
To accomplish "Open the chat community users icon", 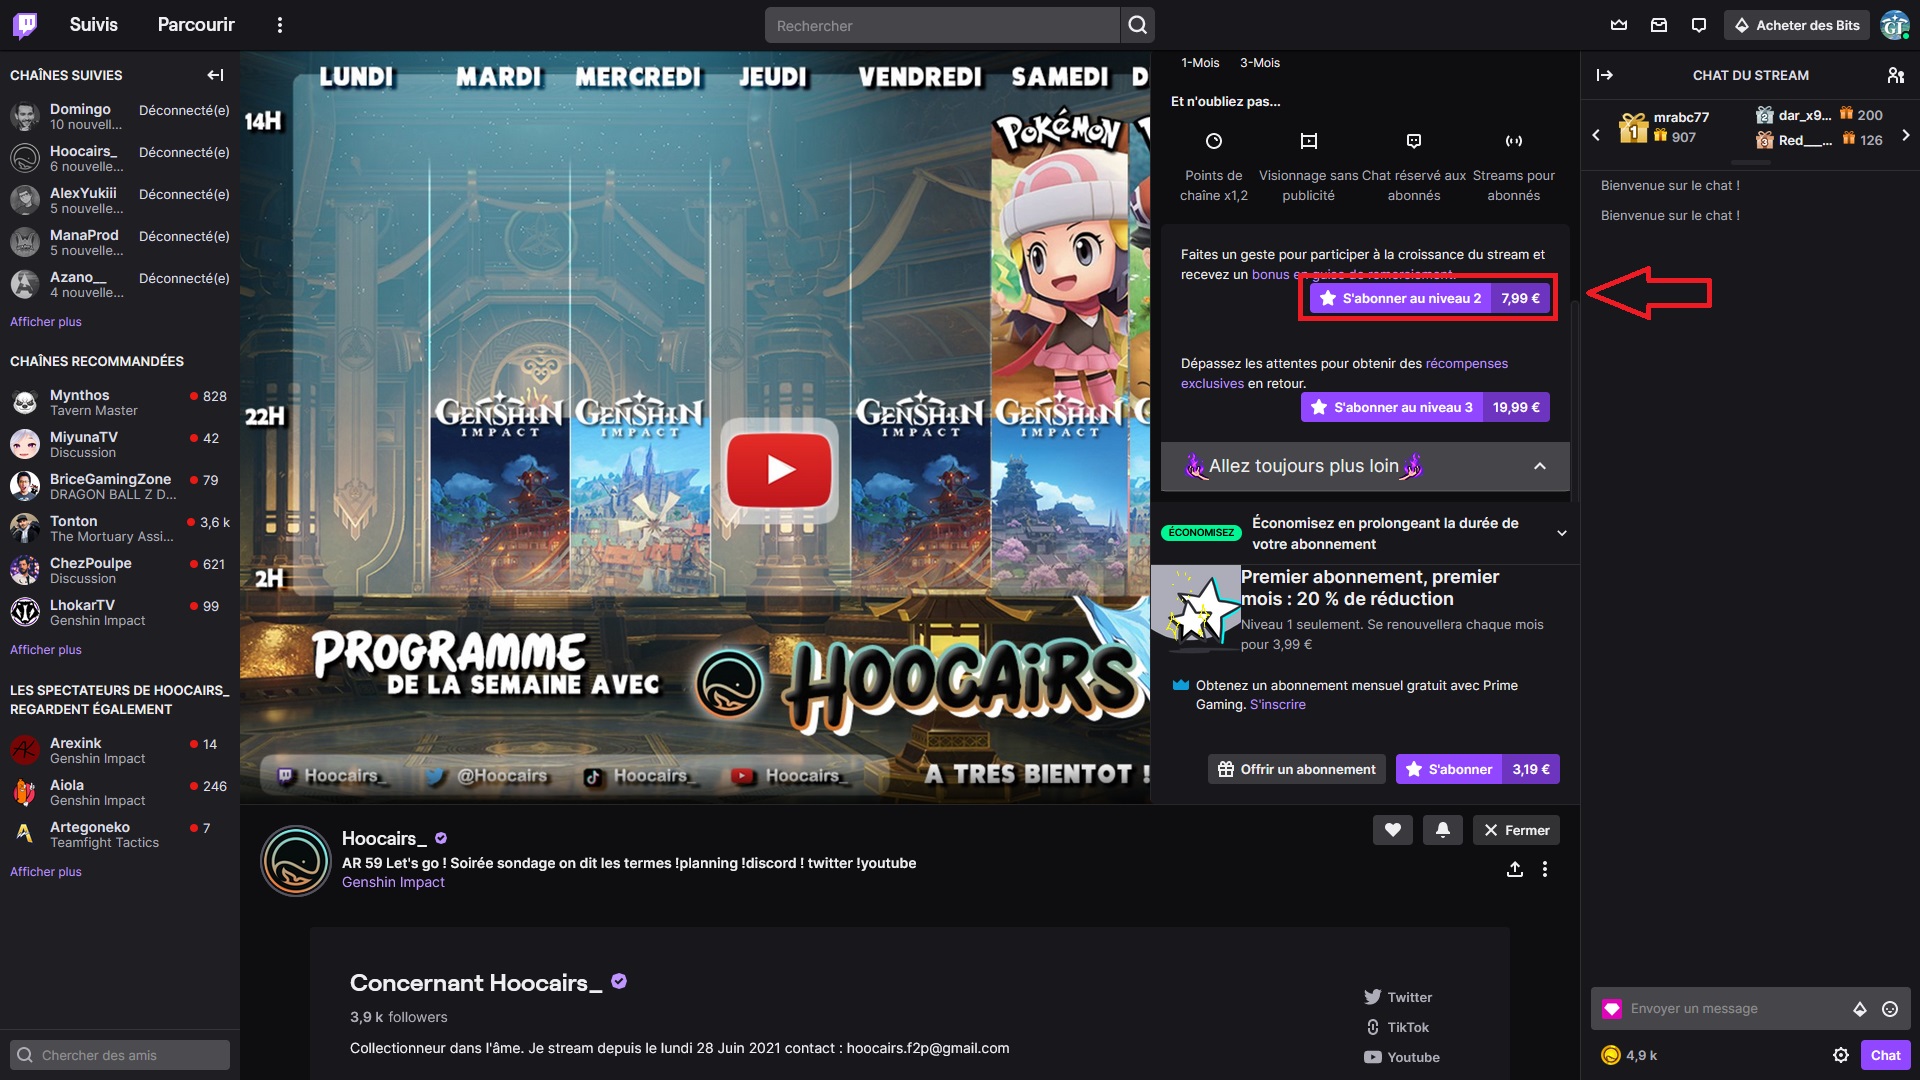I will coord(1895,75).
